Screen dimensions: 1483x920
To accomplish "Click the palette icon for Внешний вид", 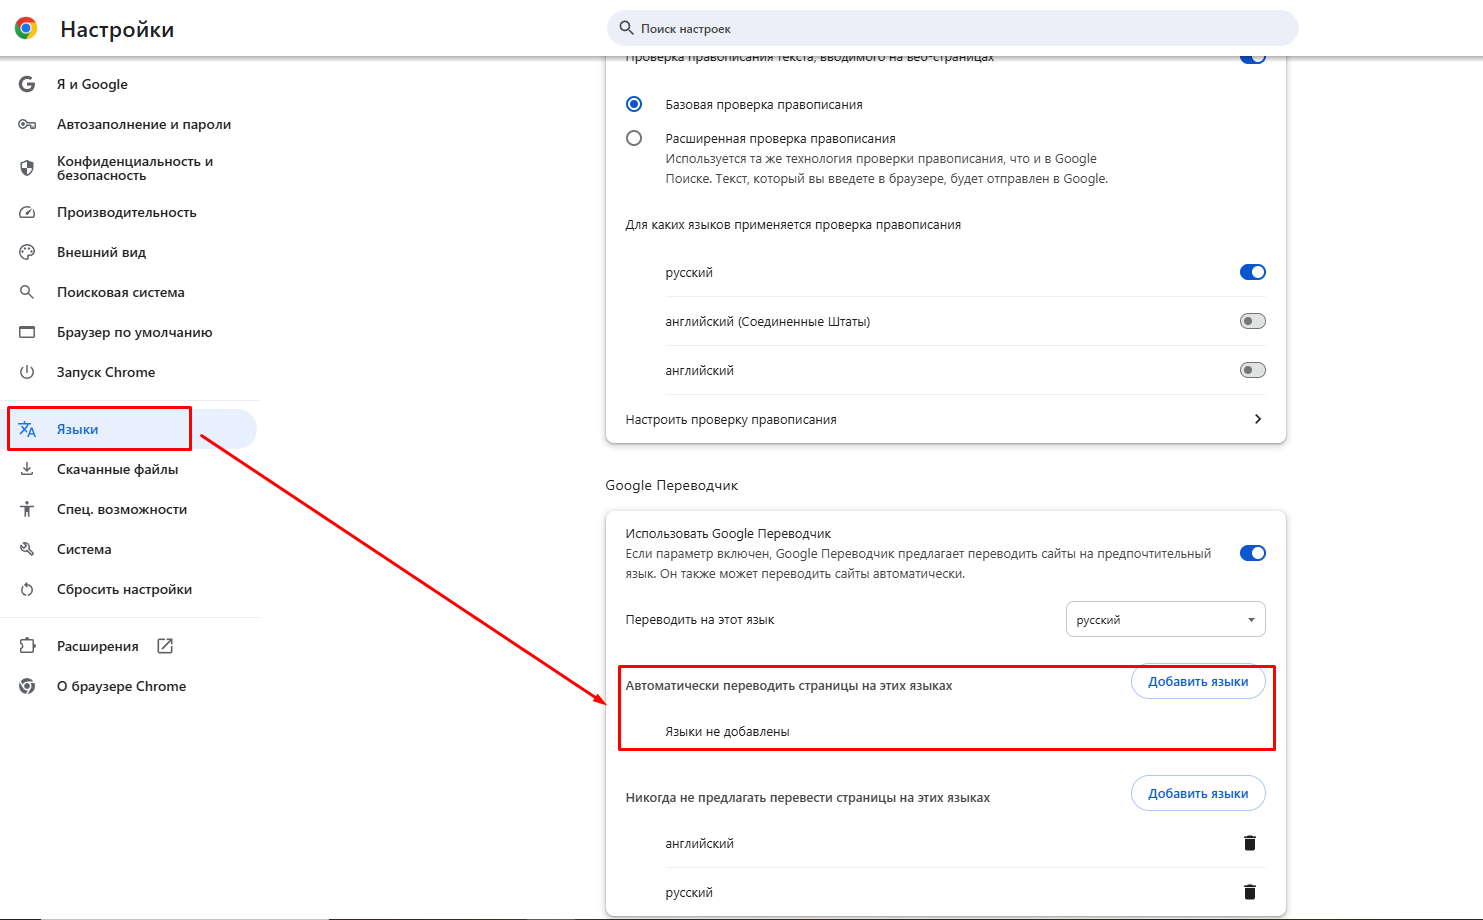I will click(27, 252).
